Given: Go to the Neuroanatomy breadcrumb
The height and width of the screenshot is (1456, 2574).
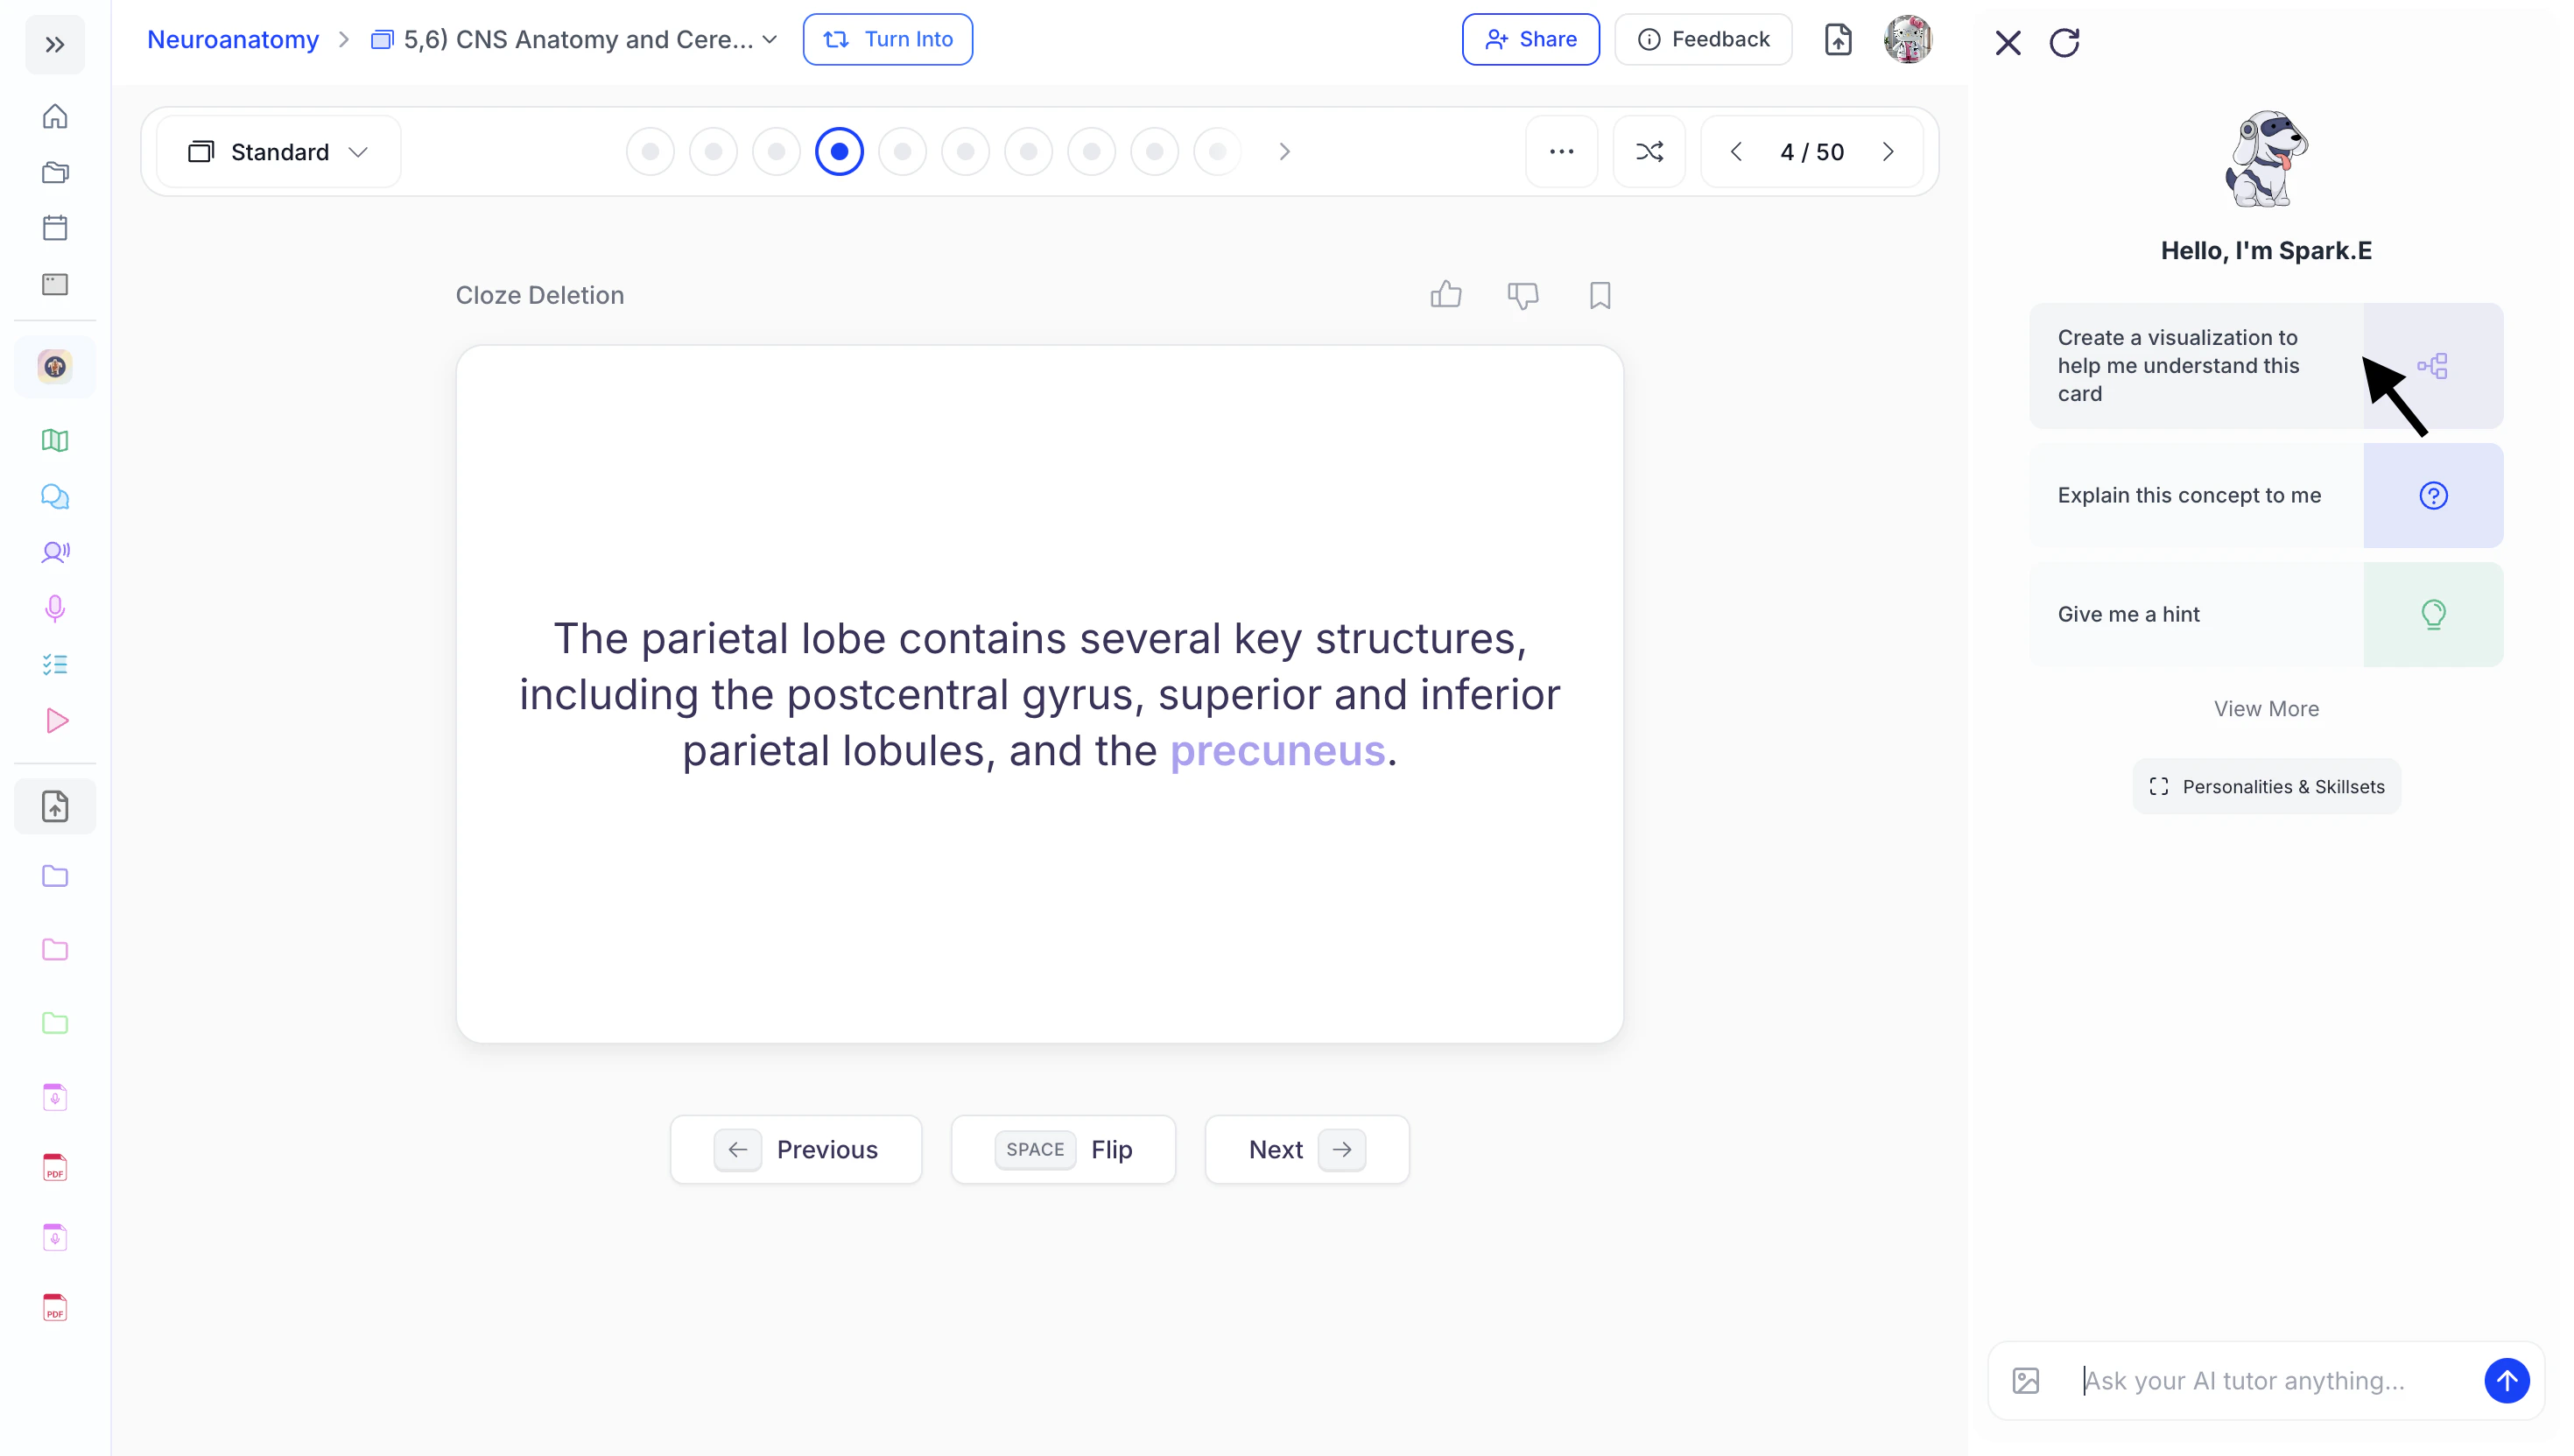Looking at the screenshot, I should [x=233, y=40].
